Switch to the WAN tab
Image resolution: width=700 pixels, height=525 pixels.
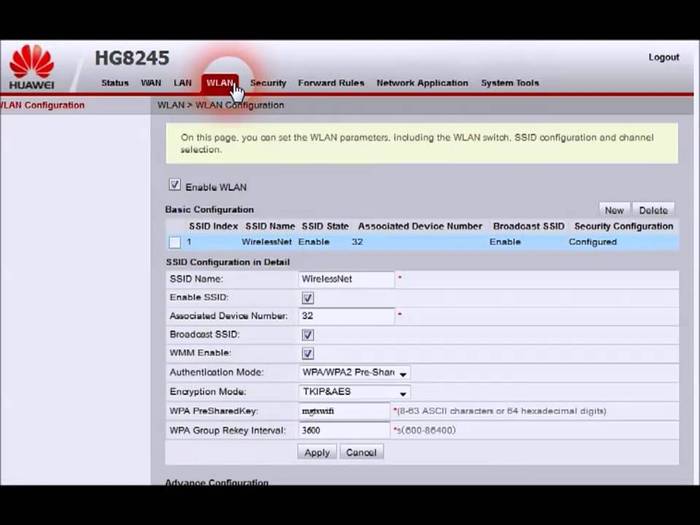pyautogui.click(x=151, y=83)
